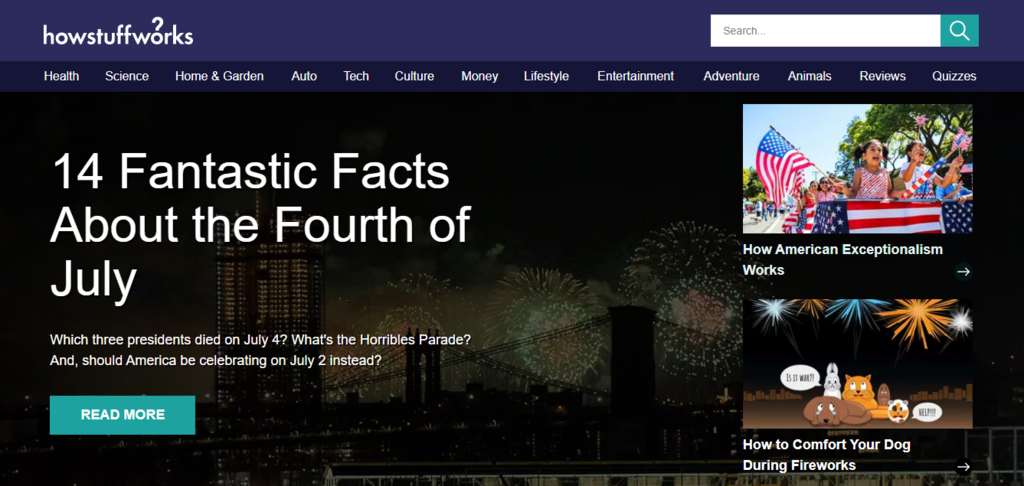Select the Culture navigation item
This screenshot has height=486, width=1024.
[x=414, y=76]
